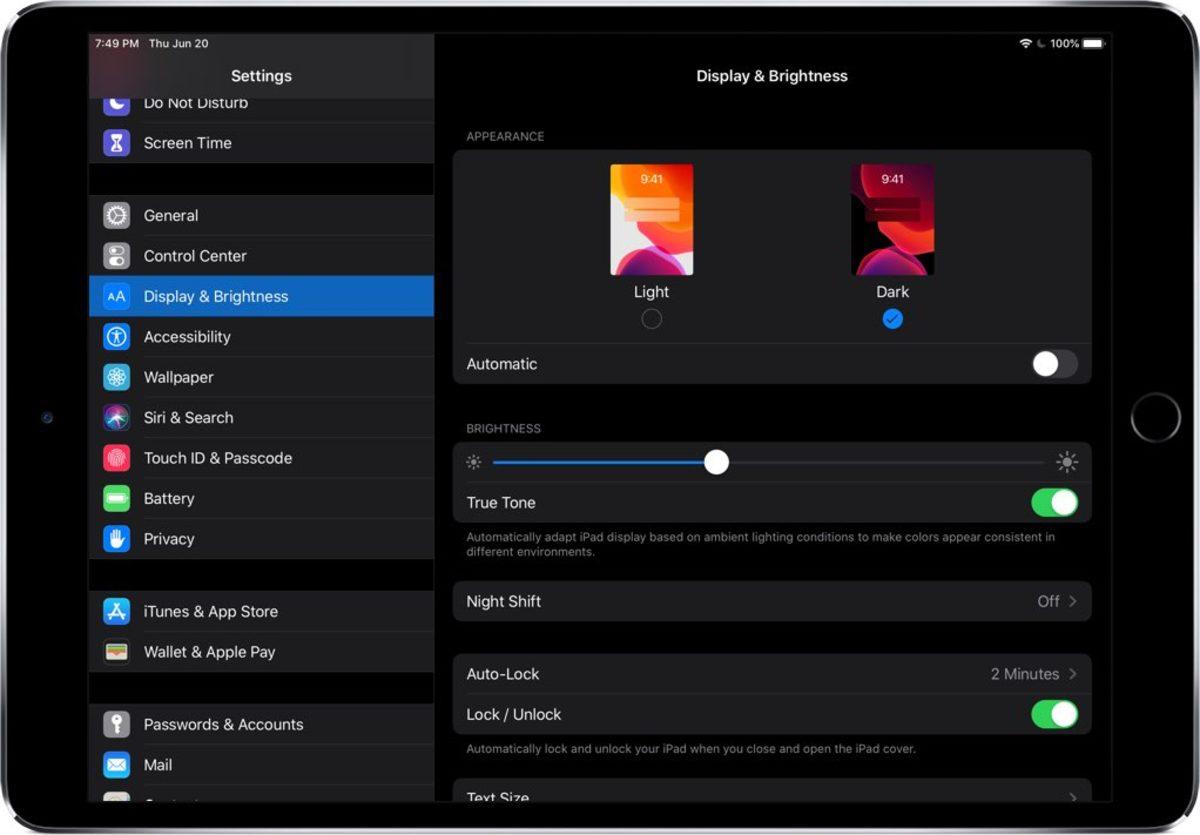The width and height of the screenshot is (1200, 835).
Task: Tap the Control Center icon
Action: coord(117,256)
